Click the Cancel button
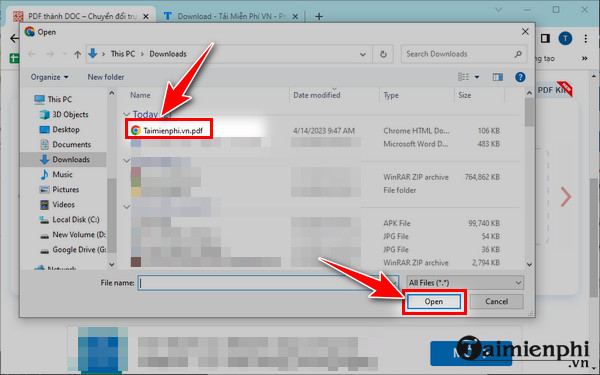The image size is (600, 375). point(496,302)
